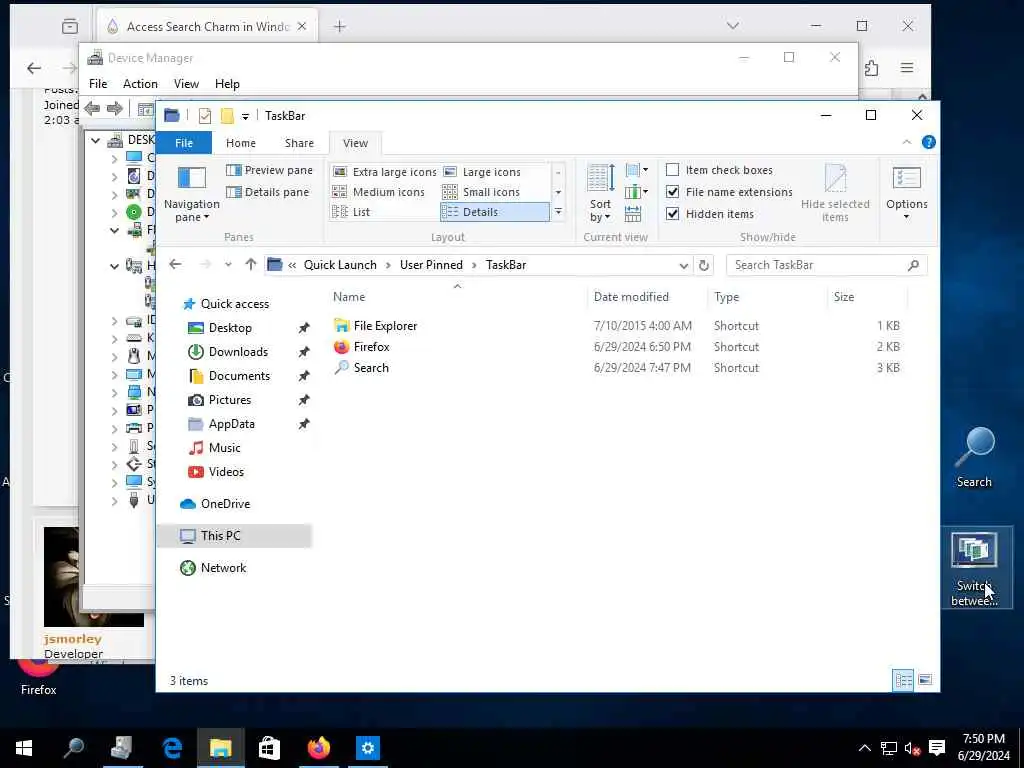Open Videos in navigation pane
Viewport: 1024px width, 768px height.
[x=226, y=472]
